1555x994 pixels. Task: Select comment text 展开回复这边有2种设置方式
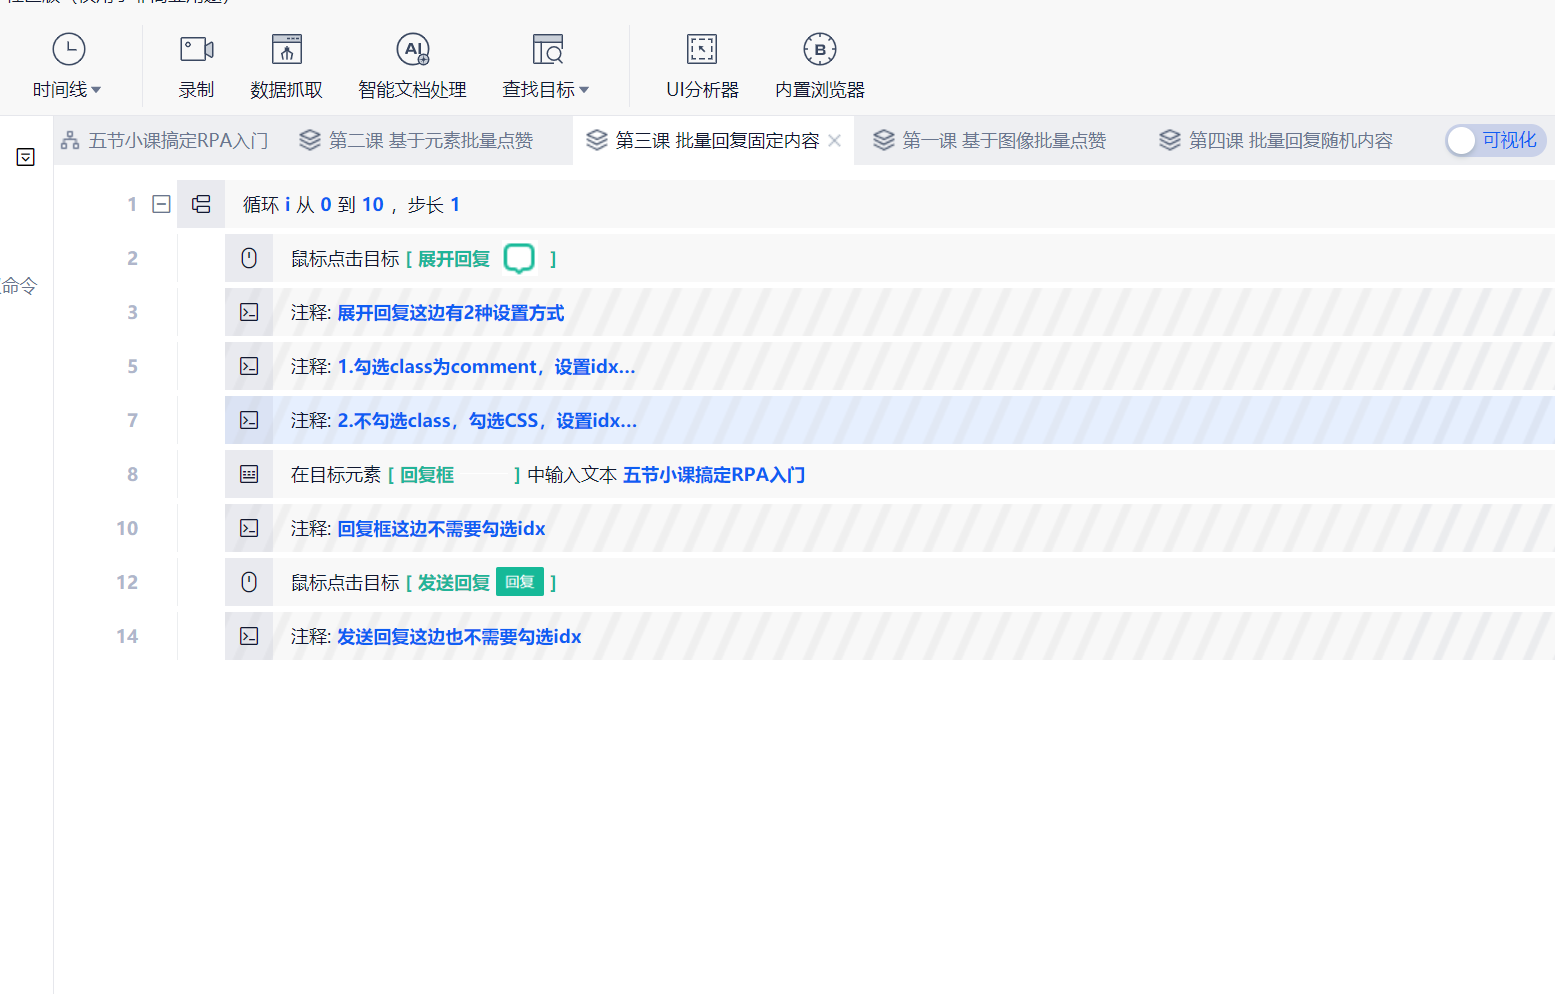point(451,313)
